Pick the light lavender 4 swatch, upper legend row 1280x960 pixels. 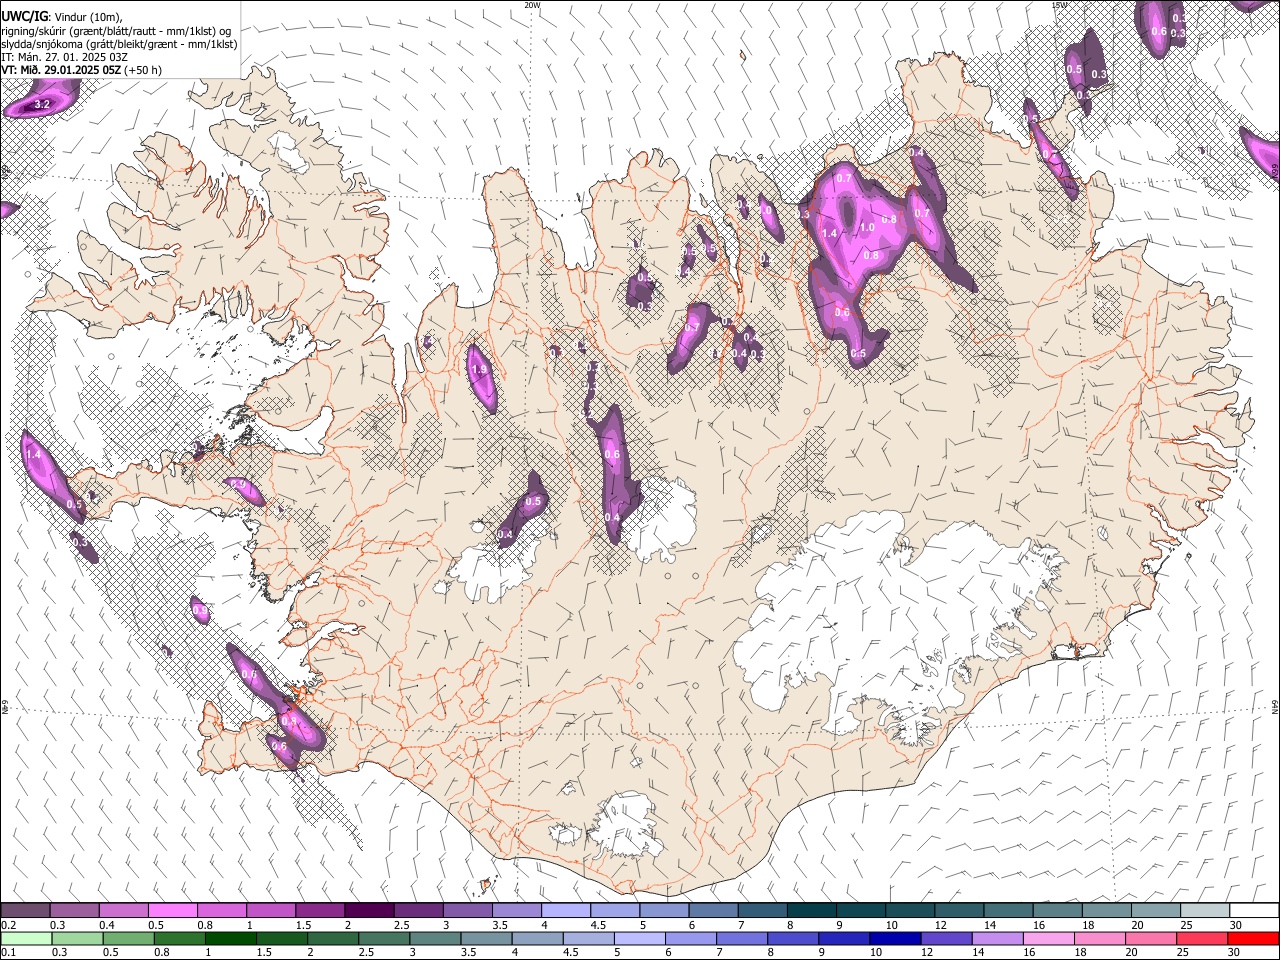(x=566, y=911)
